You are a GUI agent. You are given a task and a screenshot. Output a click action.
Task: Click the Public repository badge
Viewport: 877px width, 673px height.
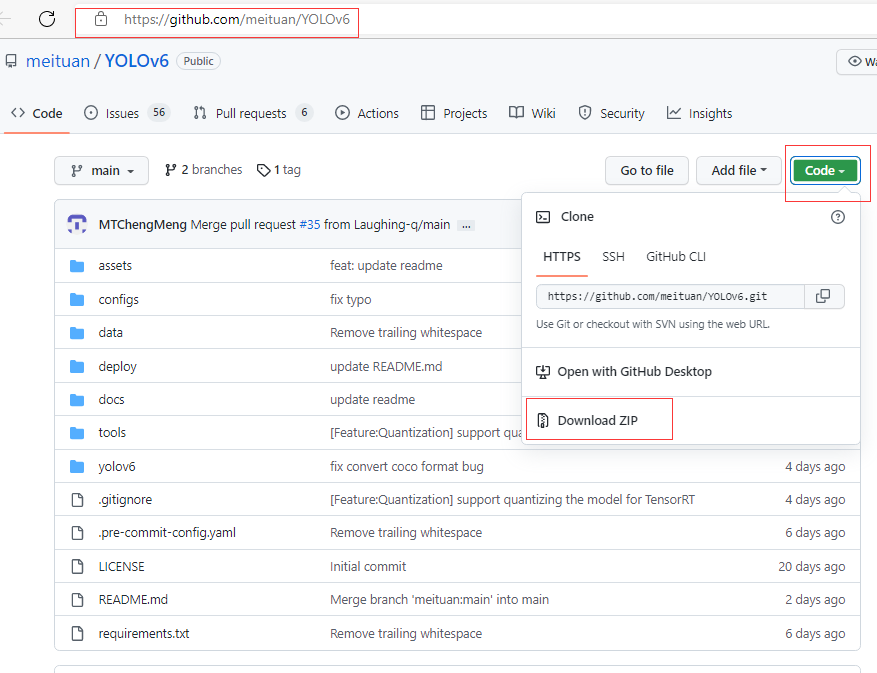click(199, 61)
